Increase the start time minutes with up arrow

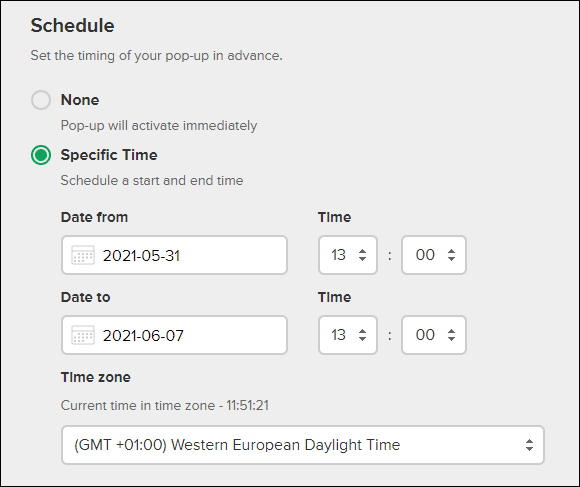[x=451, y=251]
